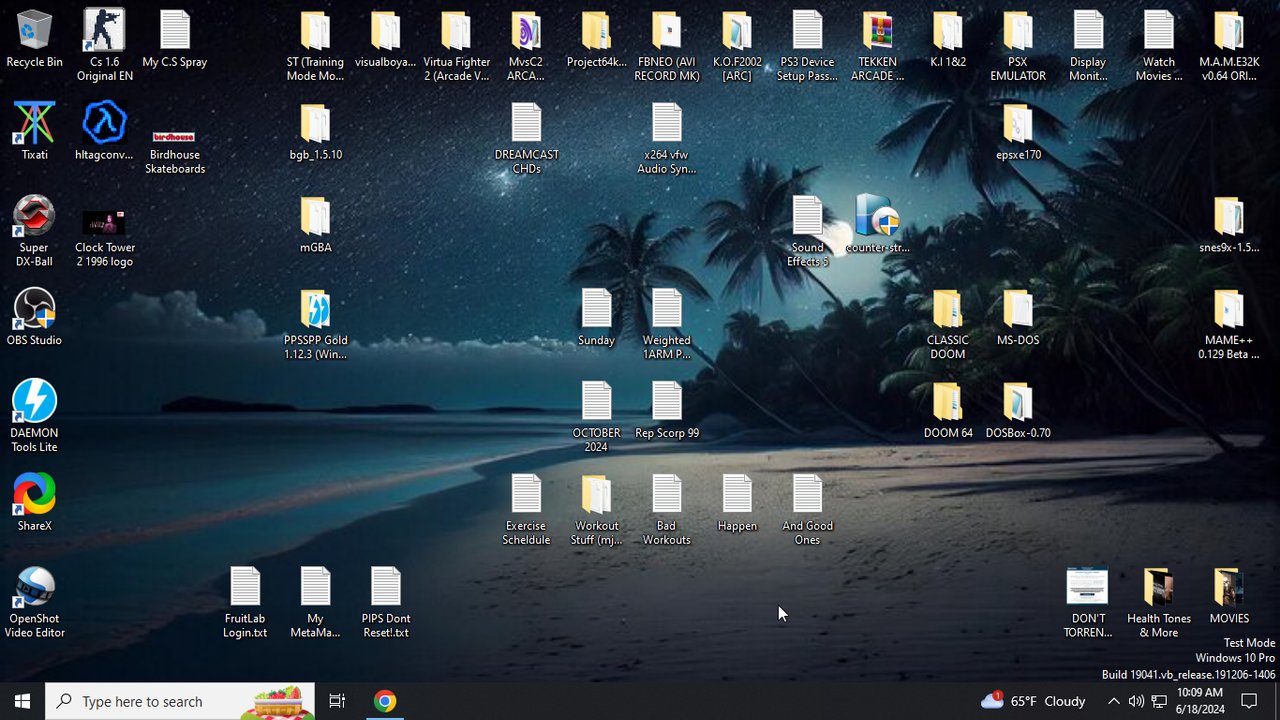Open Task View from the taskbar

337,701
